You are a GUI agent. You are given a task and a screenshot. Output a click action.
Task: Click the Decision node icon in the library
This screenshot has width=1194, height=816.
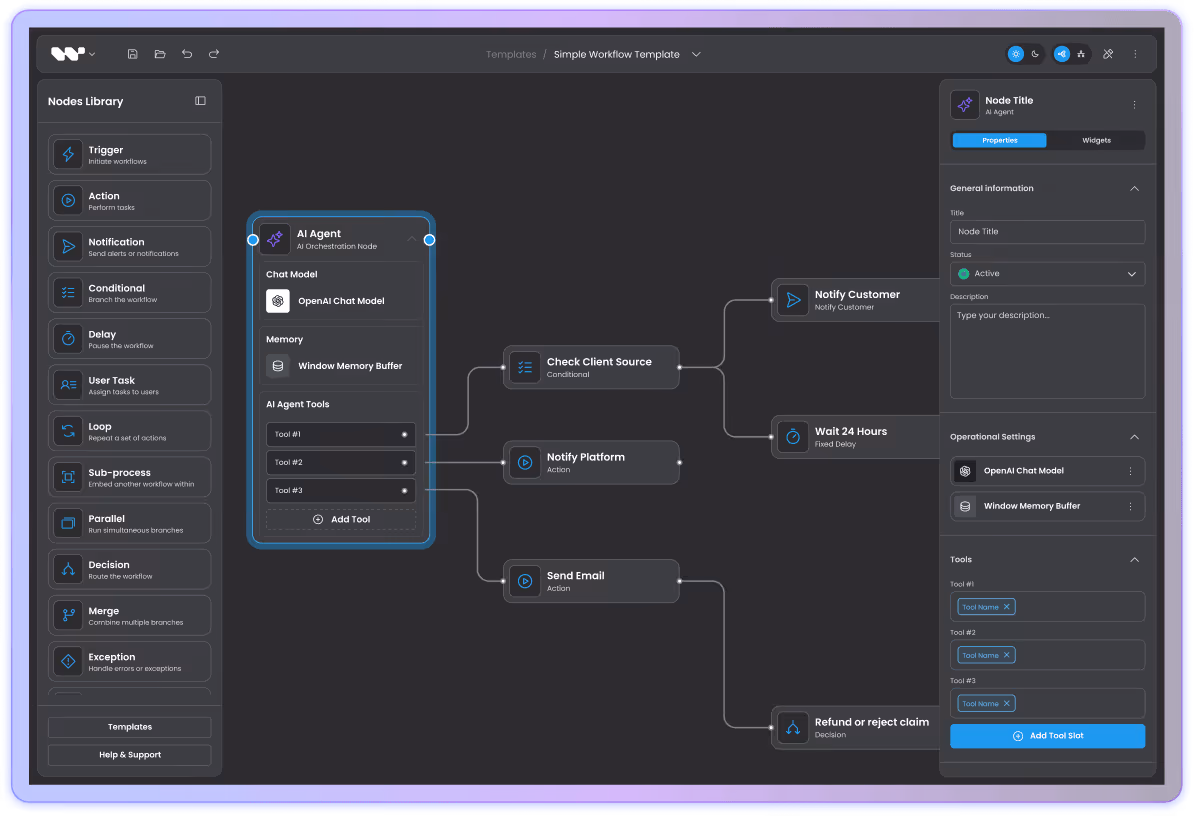click(x=68, y=568)
